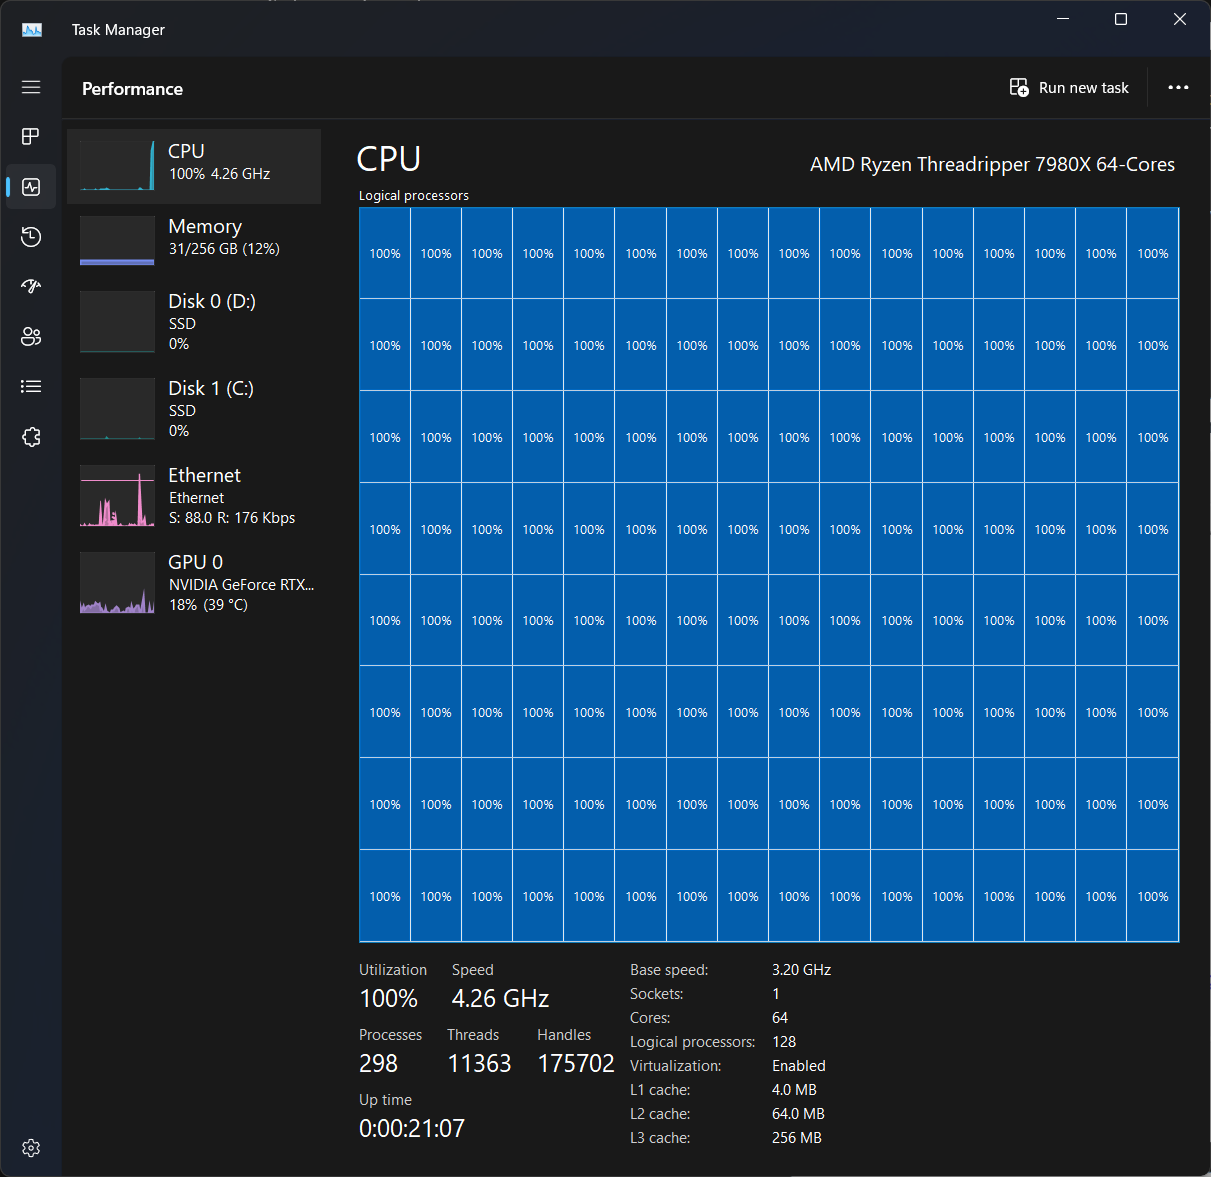Click the Ethernet mini graph thumbnail
Image resolution: width=1211 pixels, height=1177 pixels.
pyautogui.click(x=117, y=496)
